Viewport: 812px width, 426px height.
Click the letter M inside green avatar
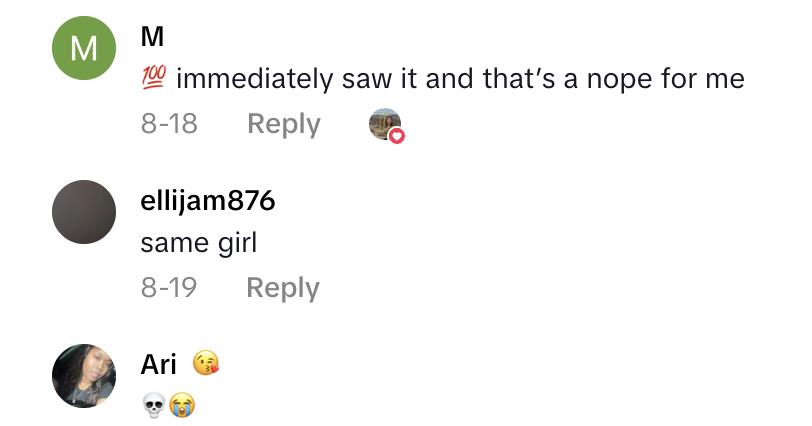coord(84,48)
